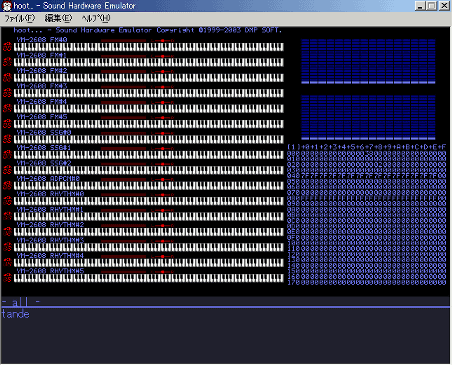Click the red icon beside YM-2608 RHYTHM#3

pyautogui.click(x=7, y=247)
